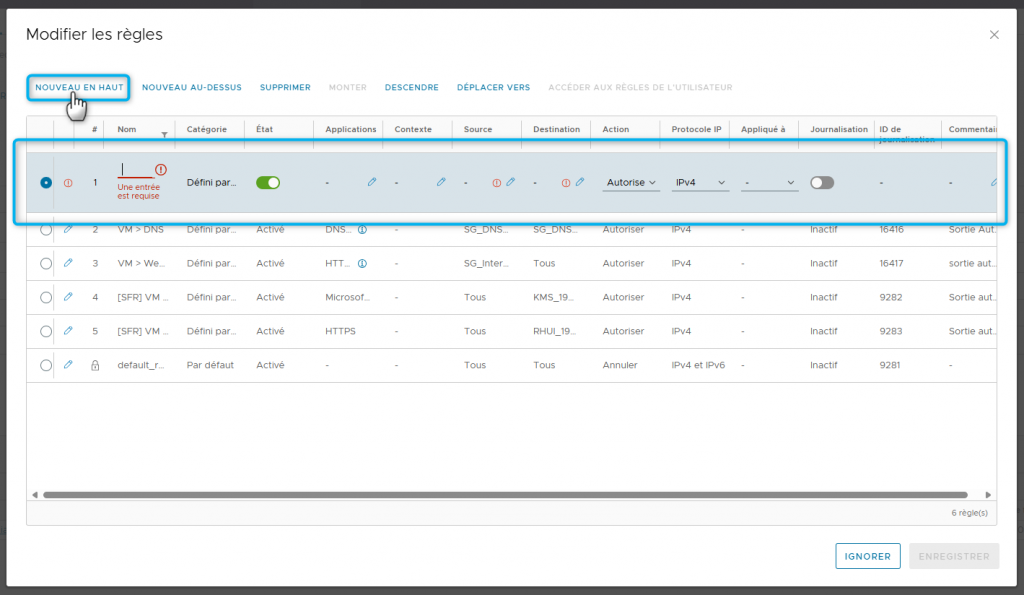Click the filter icon in Nom column header
This screenshot has width=1024, height=595.
coord(164,134)
